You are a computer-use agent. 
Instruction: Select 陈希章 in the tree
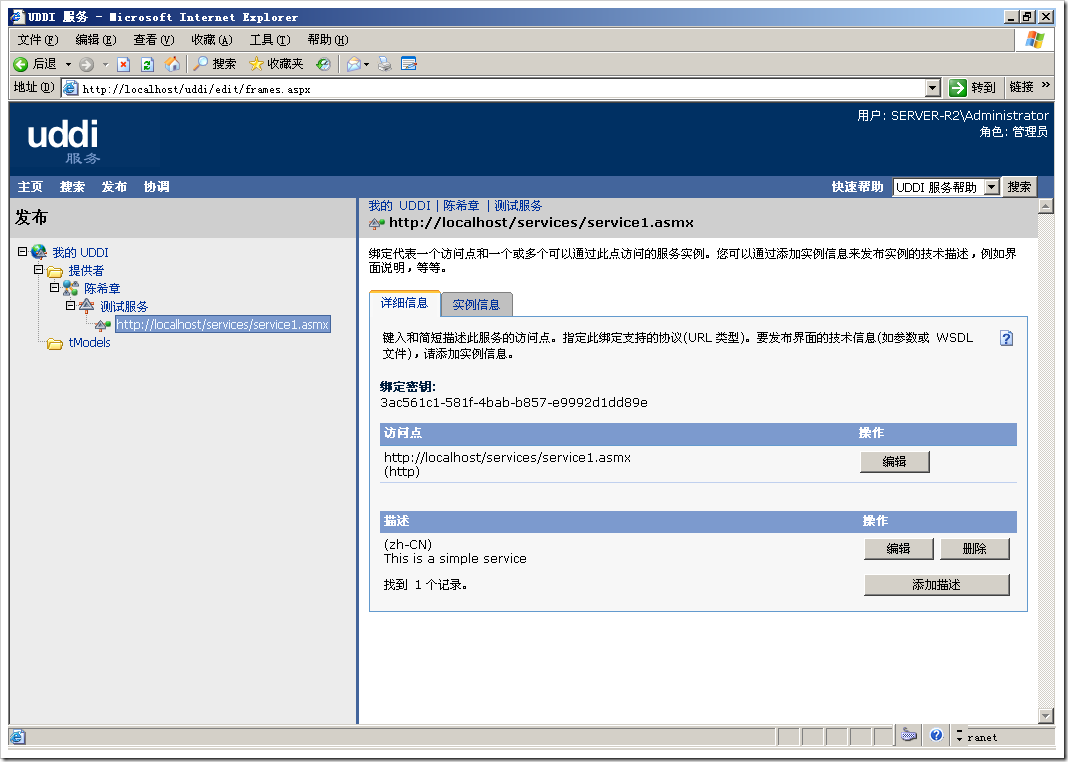click(x=102, y=289)
